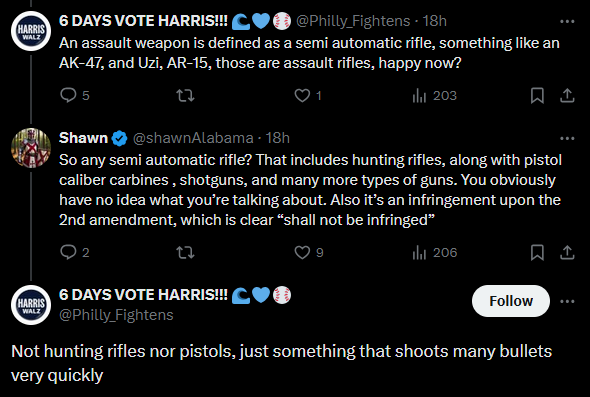Viewport: 590px width, 397px height.
Task: Bookmark Shawn's tweet
Action: tap(537, 252)
